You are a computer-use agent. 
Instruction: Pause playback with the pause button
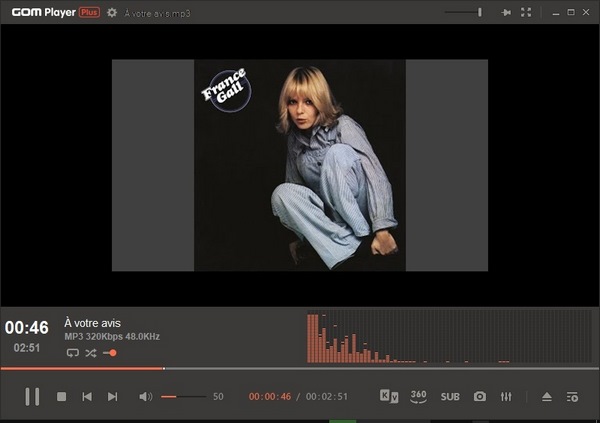(32, 397)
